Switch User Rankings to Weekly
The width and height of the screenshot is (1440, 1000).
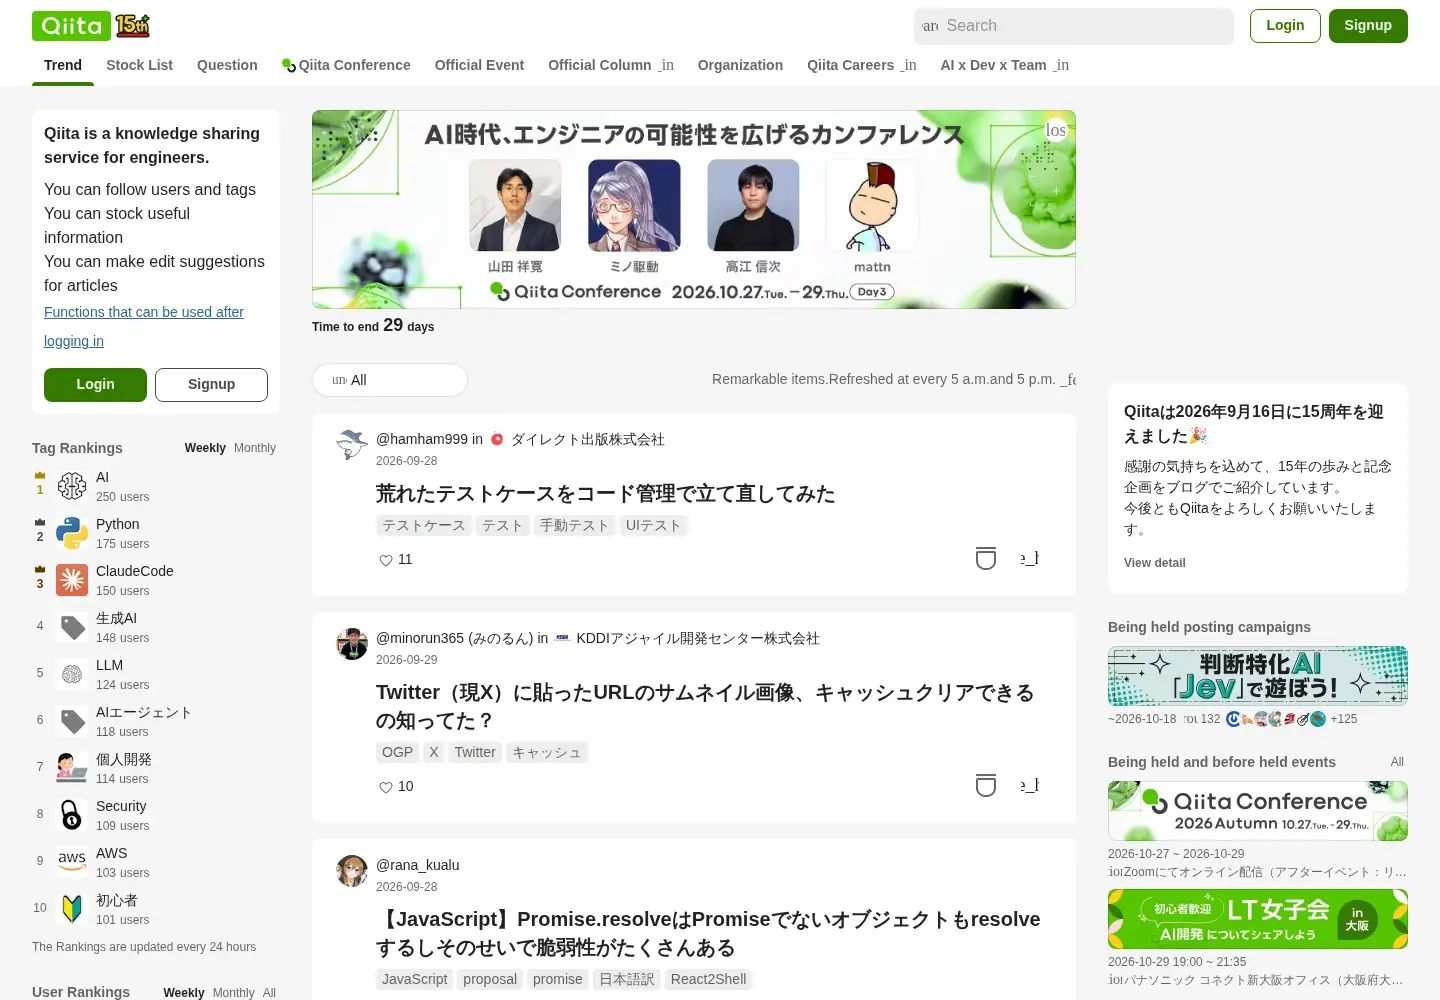(x=184, y=993)
